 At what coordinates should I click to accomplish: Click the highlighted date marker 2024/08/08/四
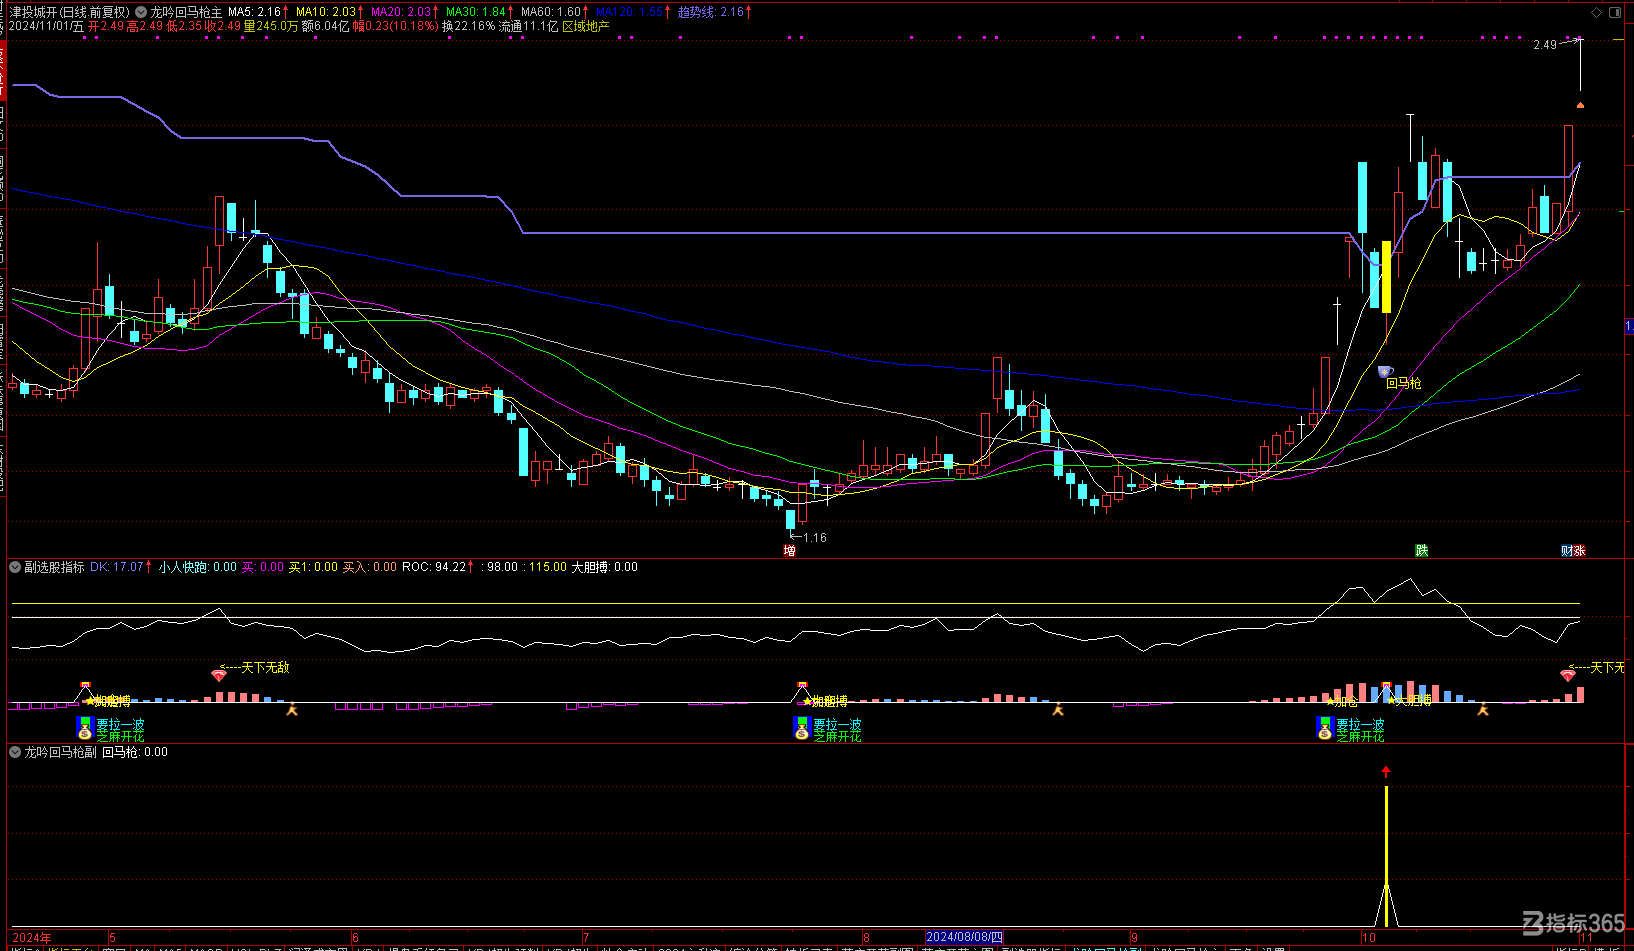pyautogui.click(x=964, y=938)
